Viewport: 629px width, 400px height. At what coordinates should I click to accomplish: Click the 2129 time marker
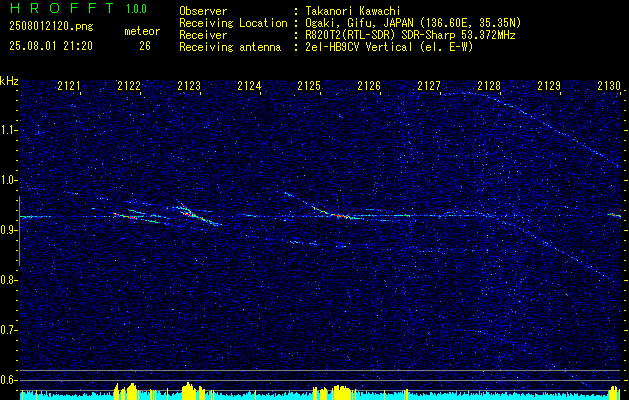549,86
